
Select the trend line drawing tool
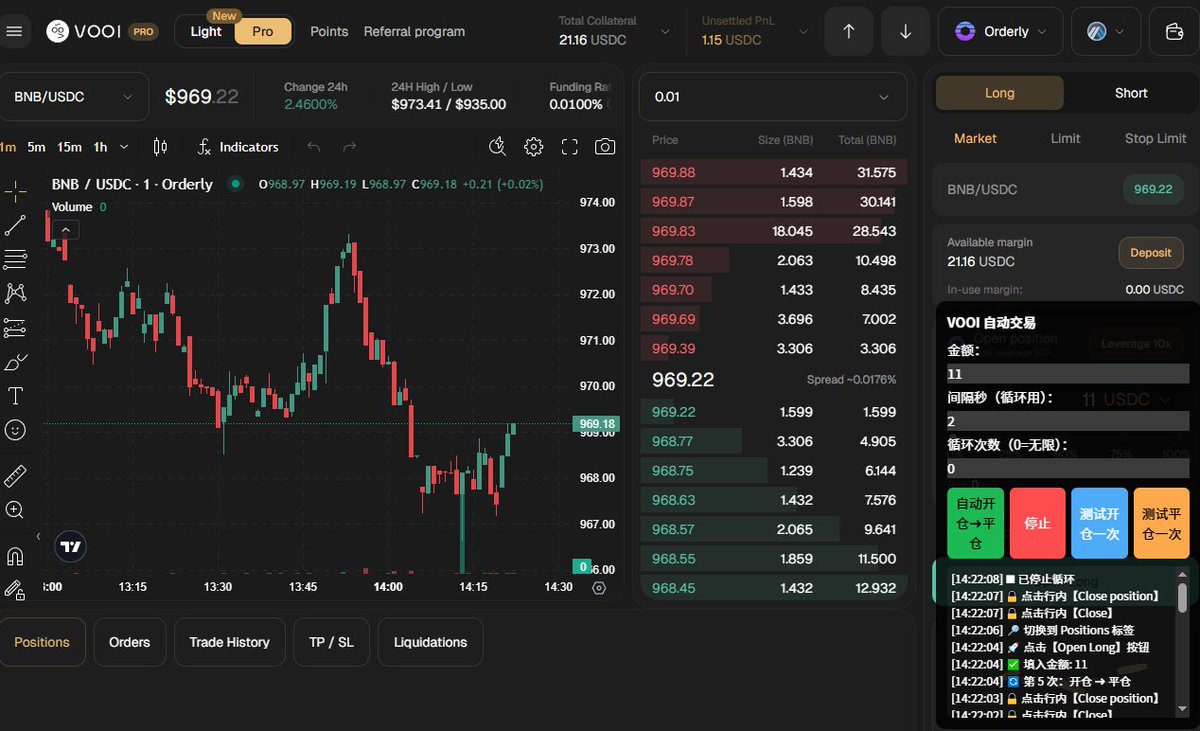15,225
